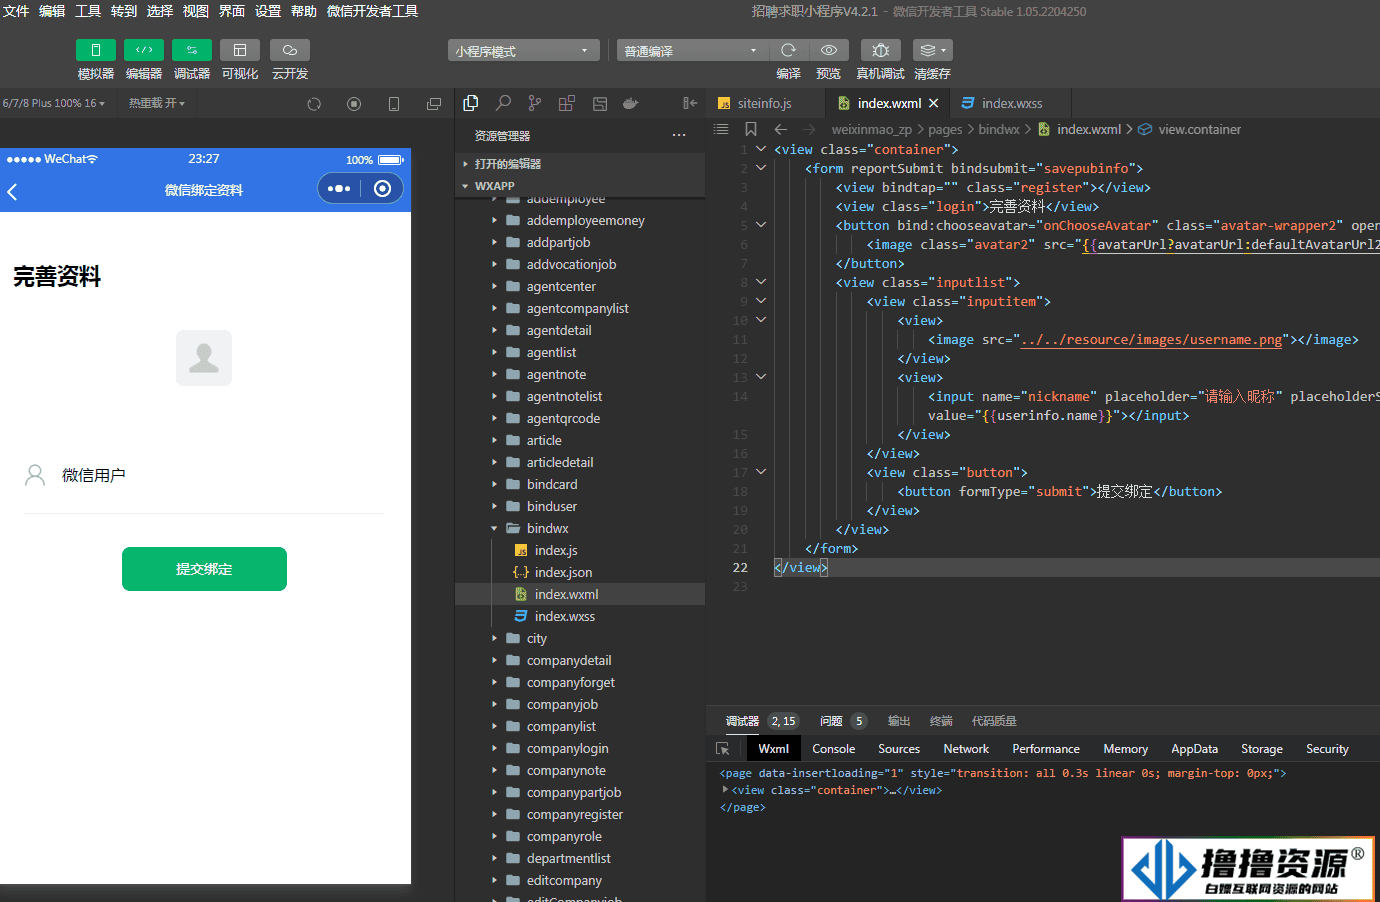Open the 设置 menu
1380x902 pixels.
(268, 11)
